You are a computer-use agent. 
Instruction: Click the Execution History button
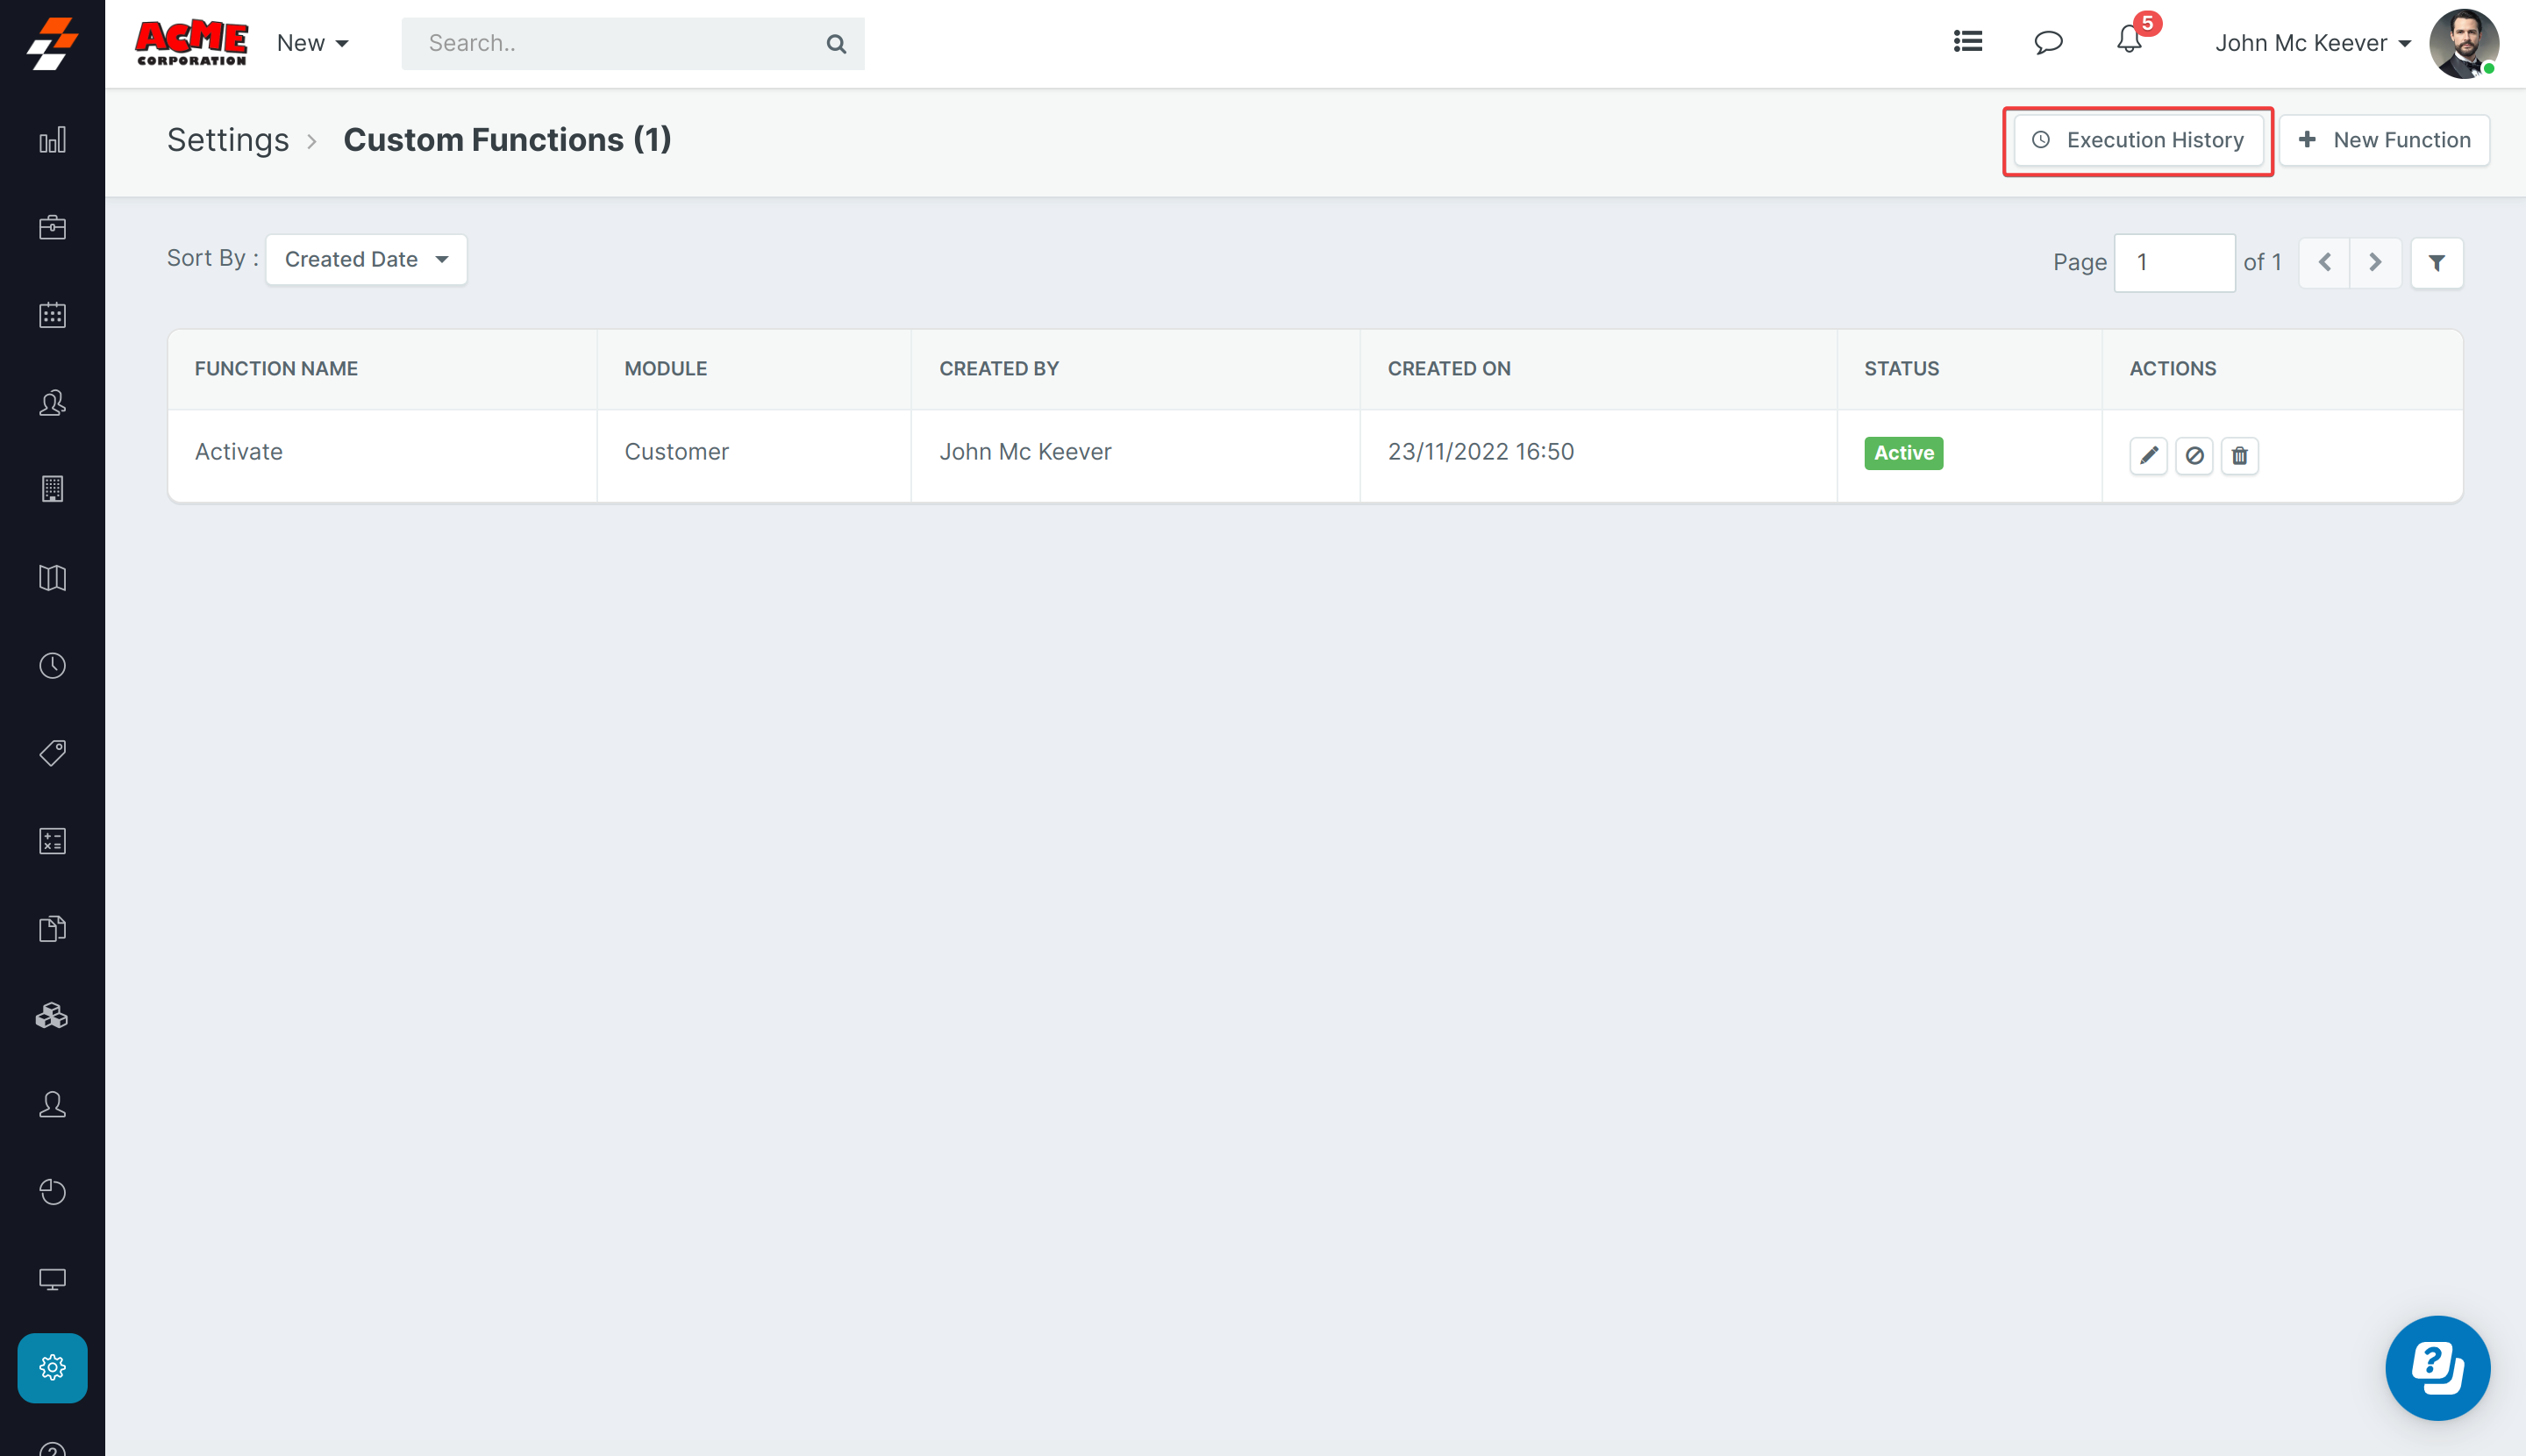pos(2138,140)
